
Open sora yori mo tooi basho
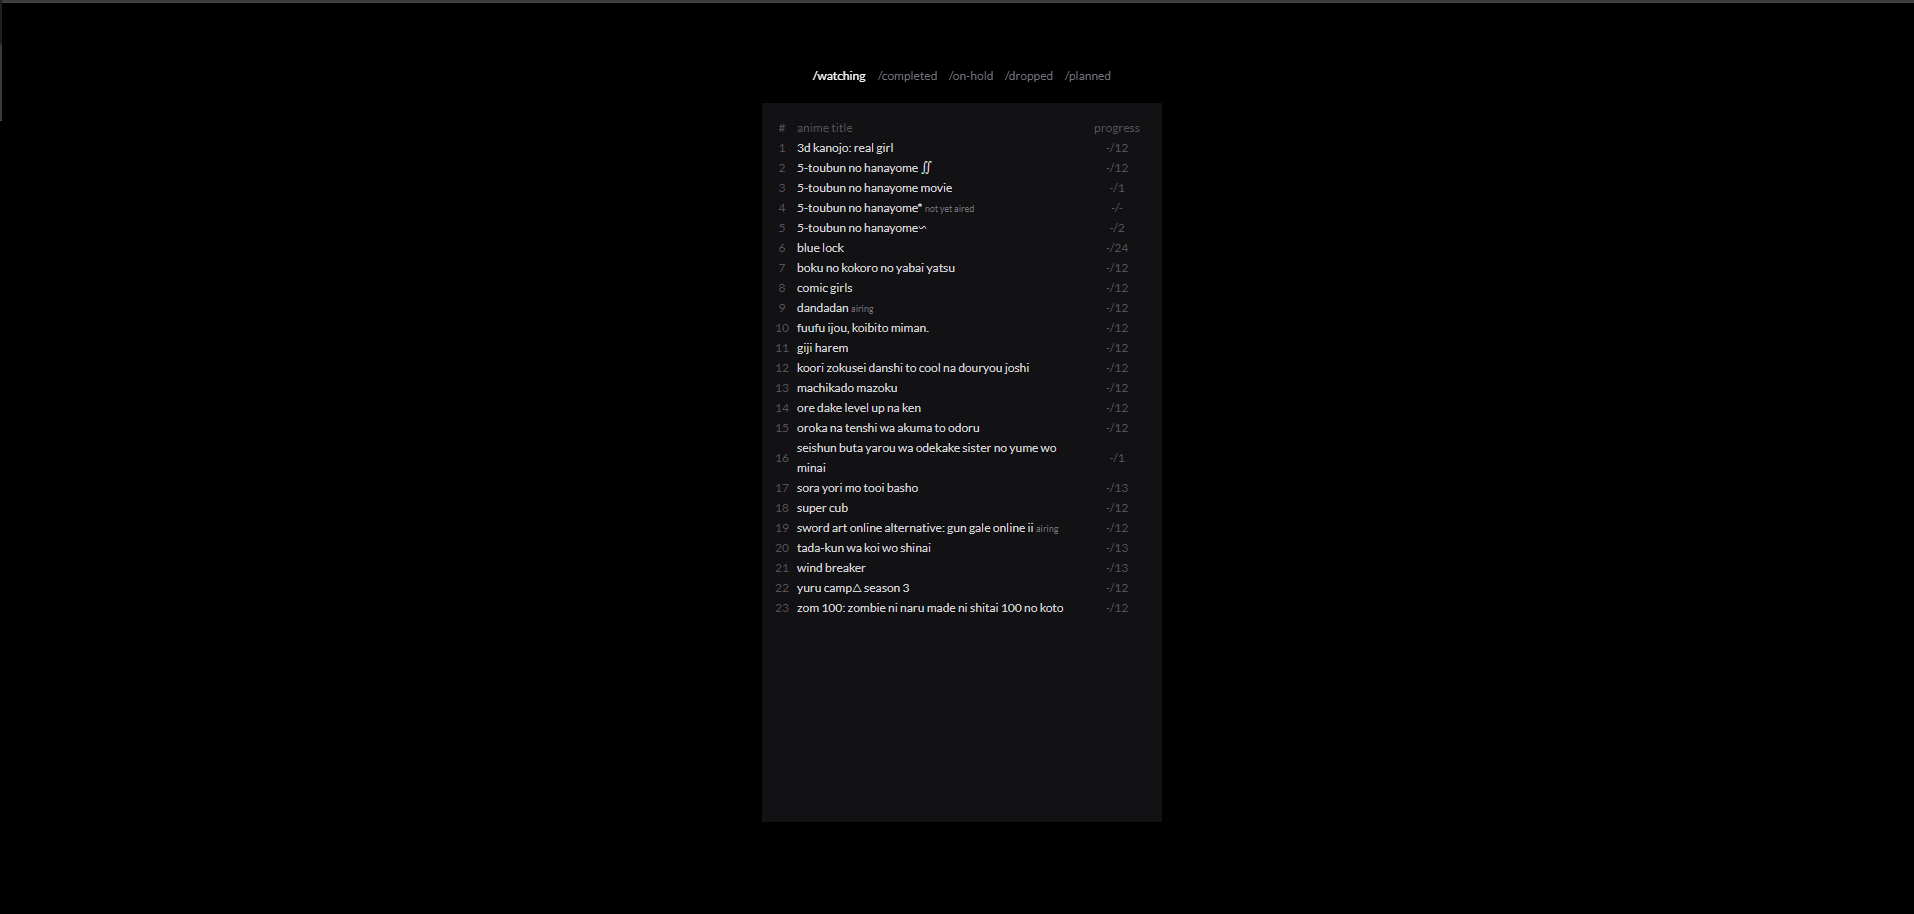point(857,488)
